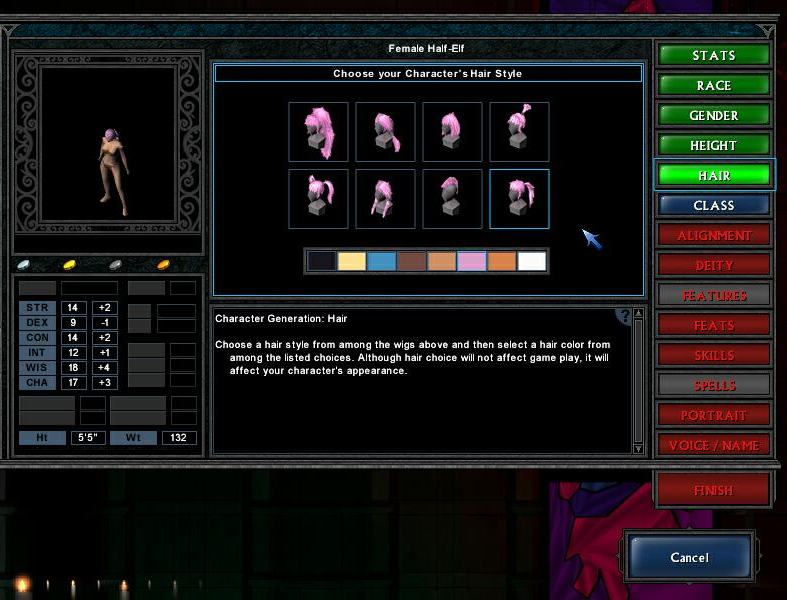Select the white hair color swatch

(x=532, y=261)
